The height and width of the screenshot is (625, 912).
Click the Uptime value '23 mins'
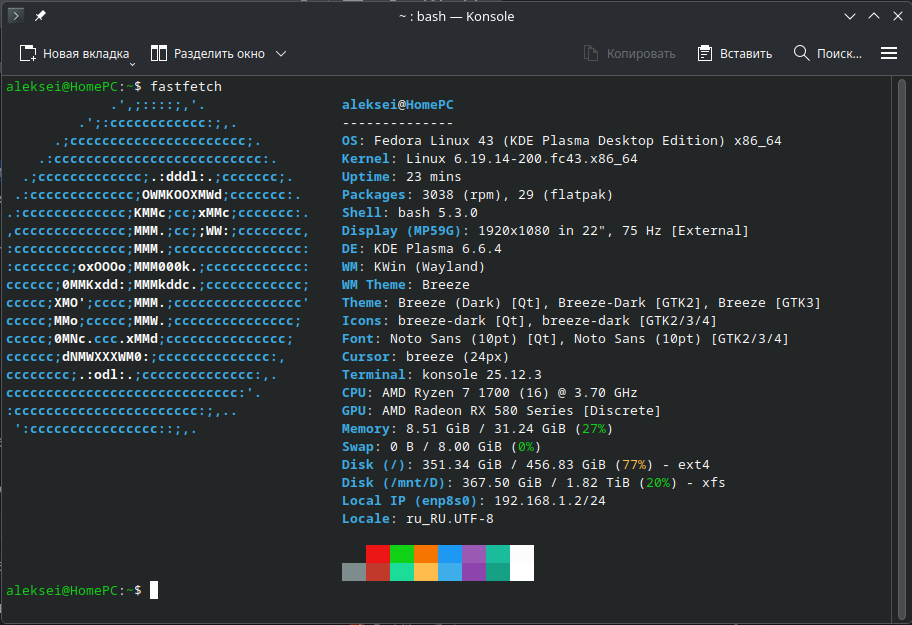[434, 177]
